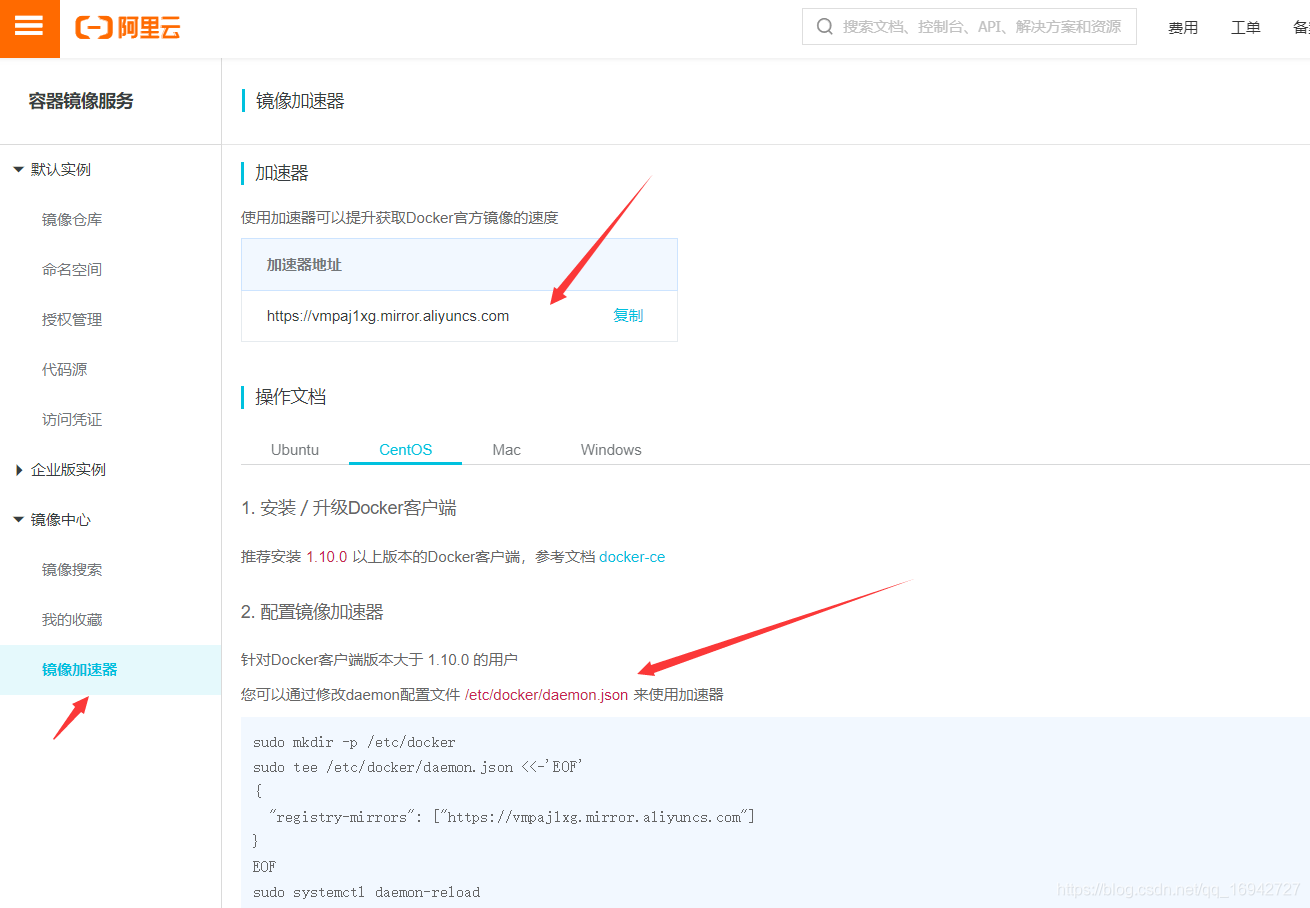This screenshot has width=1310, height=908.
Task: Switch to the Ubuntu tab
Action: click(295, 450)
